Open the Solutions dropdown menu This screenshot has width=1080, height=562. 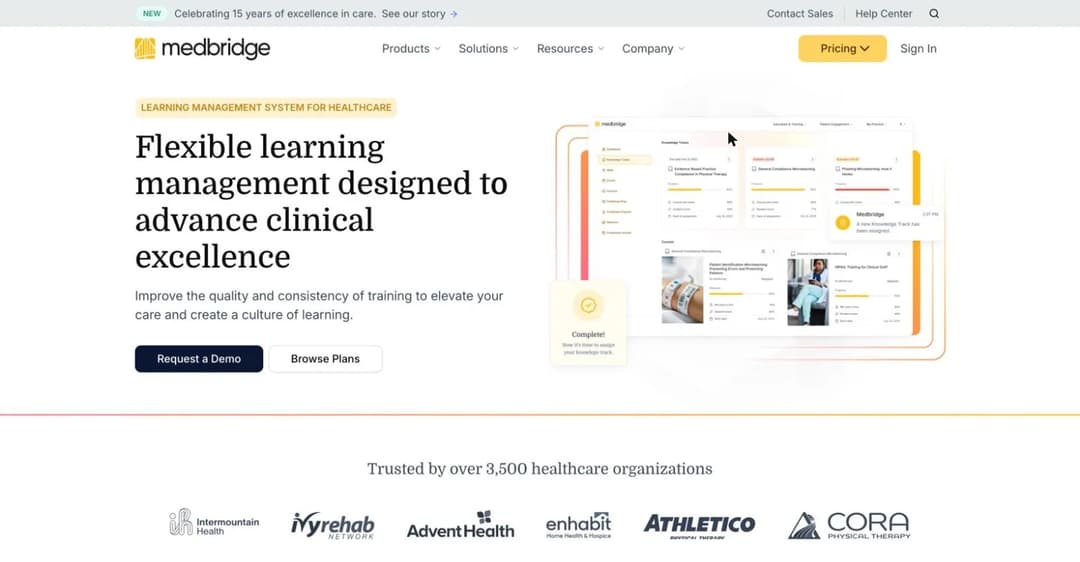(x=488, y=49)
